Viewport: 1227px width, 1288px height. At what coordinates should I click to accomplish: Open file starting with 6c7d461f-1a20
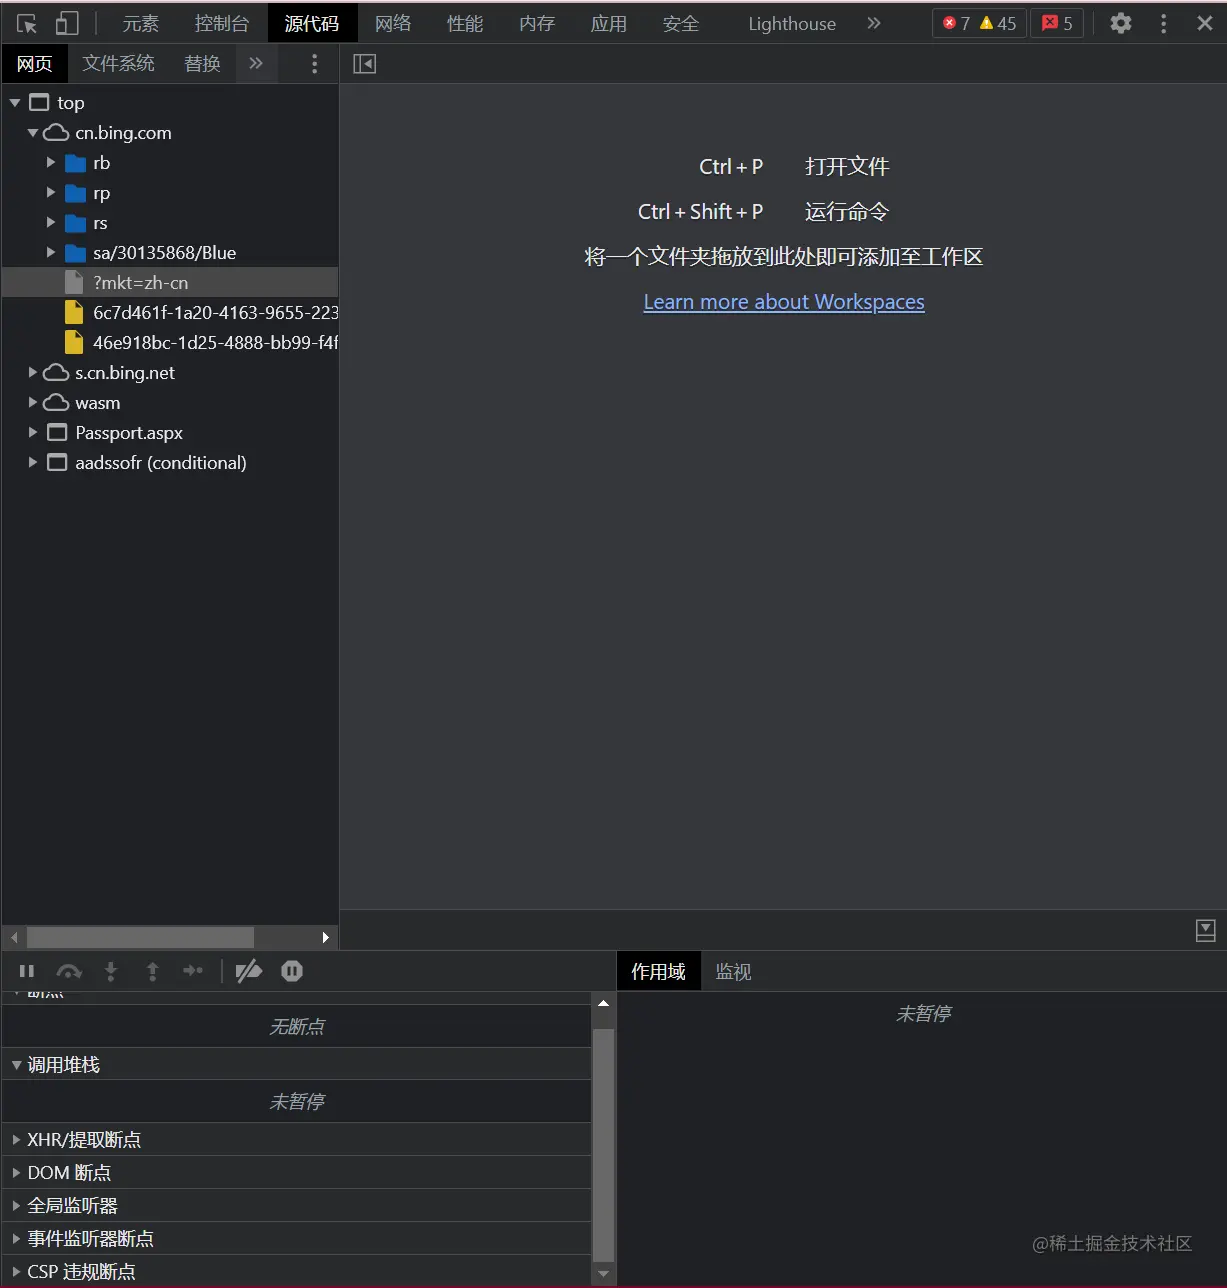[170, 312]
